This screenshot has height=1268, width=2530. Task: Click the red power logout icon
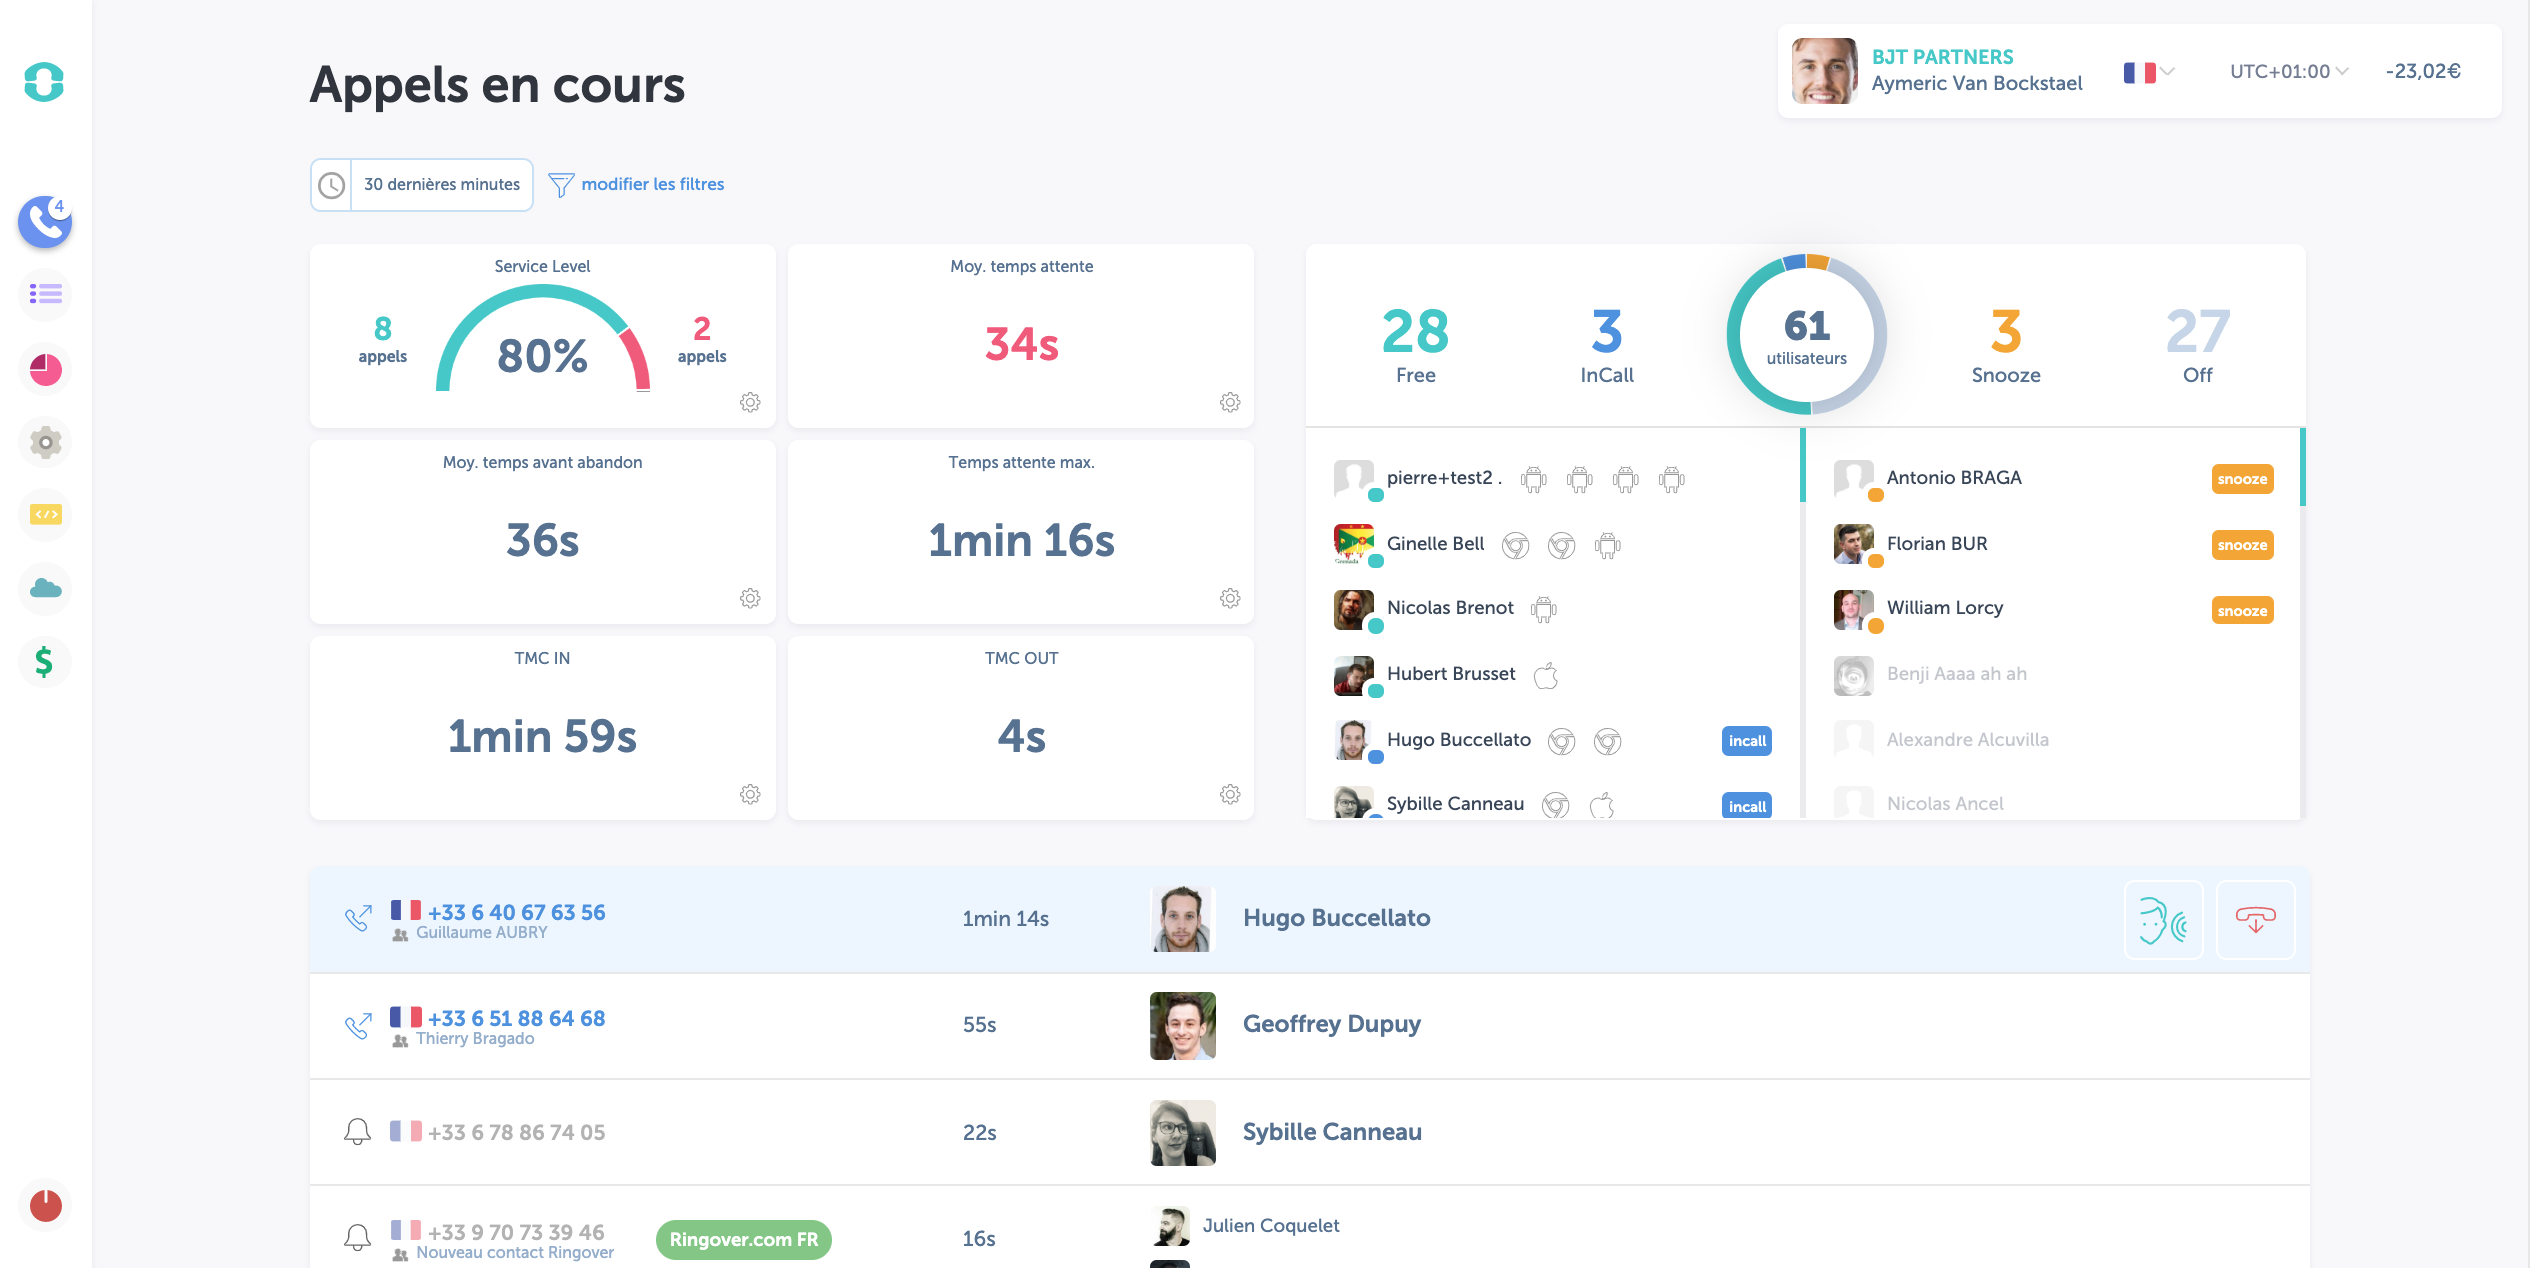tap(45, 1205)
